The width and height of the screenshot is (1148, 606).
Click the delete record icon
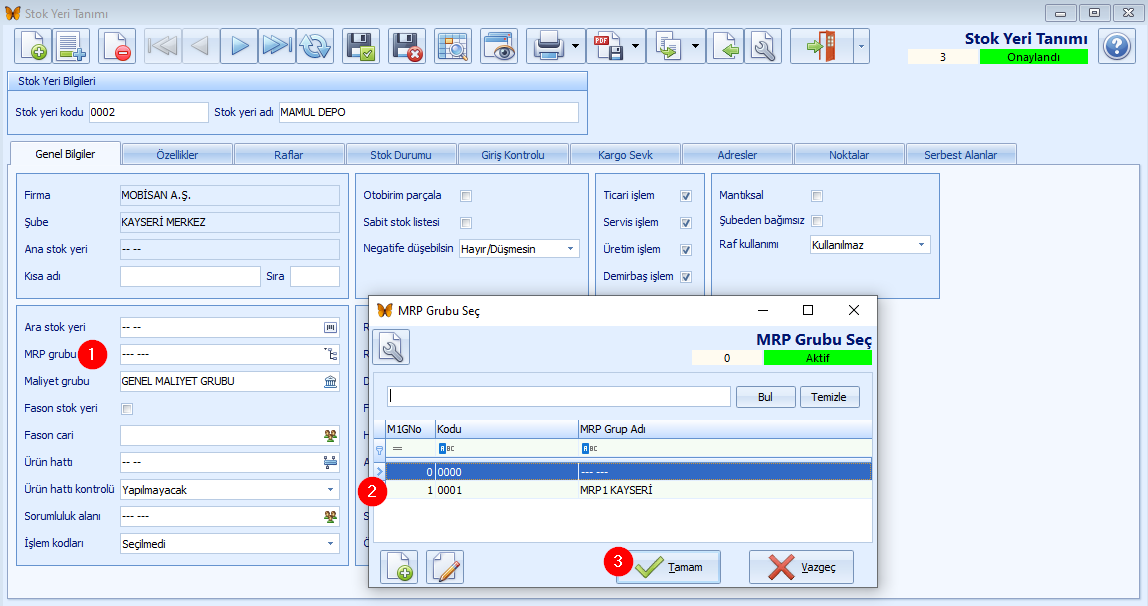116,46
